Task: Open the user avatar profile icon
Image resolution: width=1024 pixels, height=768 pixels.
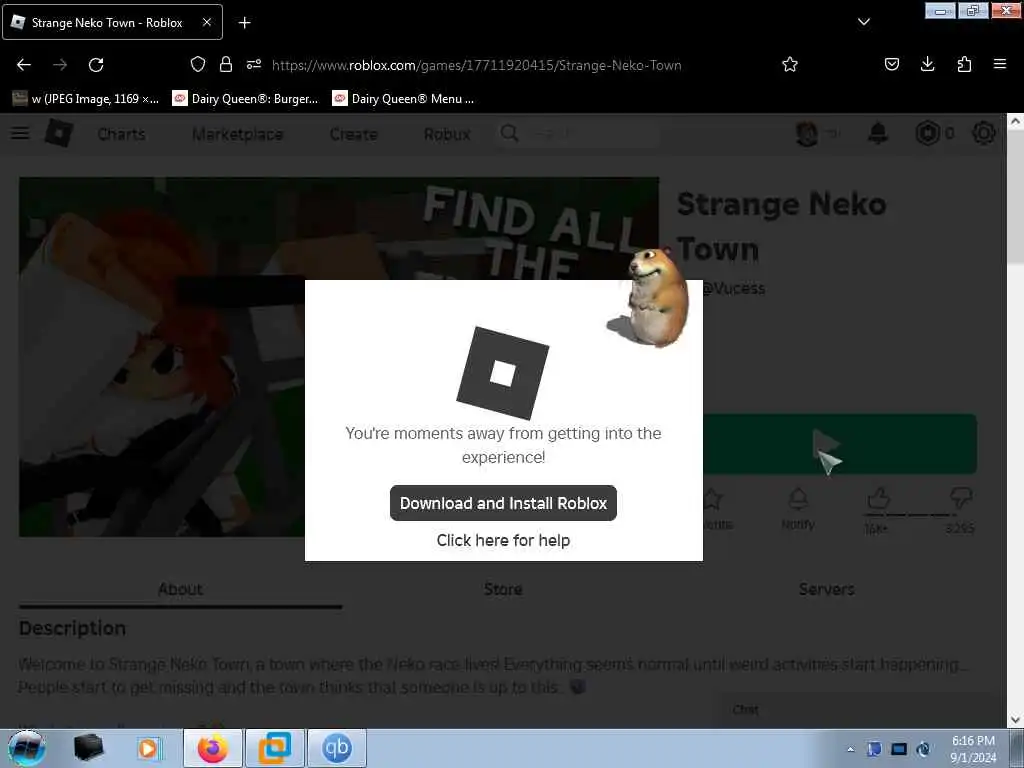Action: coord(807,133)
